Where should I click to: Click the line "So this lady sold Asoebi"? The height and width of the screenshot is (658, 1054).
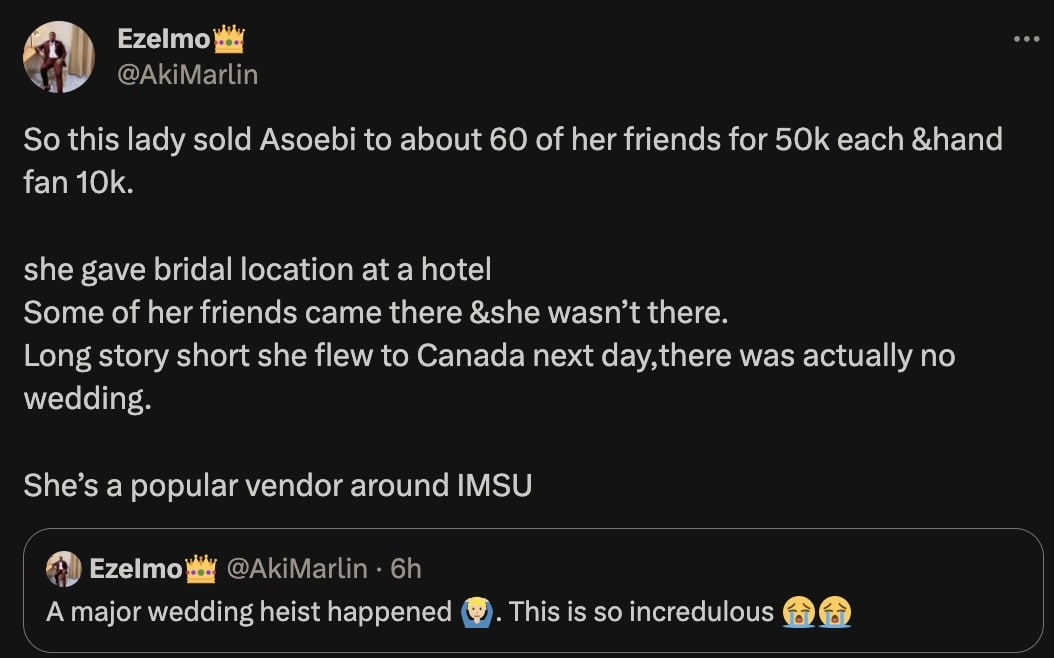tap(512, 139)
